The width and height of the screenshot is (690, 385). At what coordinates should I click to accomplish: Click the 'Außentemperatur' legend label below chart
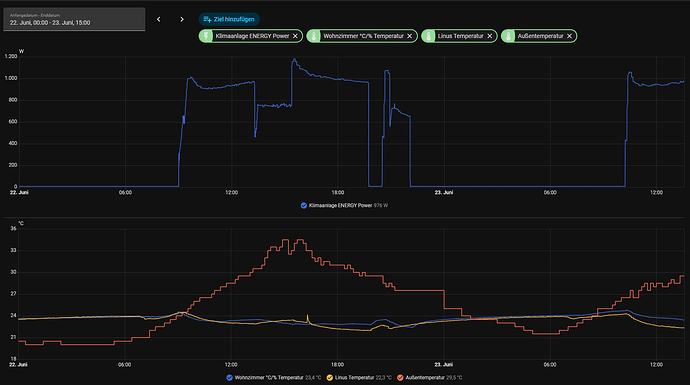point(425,378)
